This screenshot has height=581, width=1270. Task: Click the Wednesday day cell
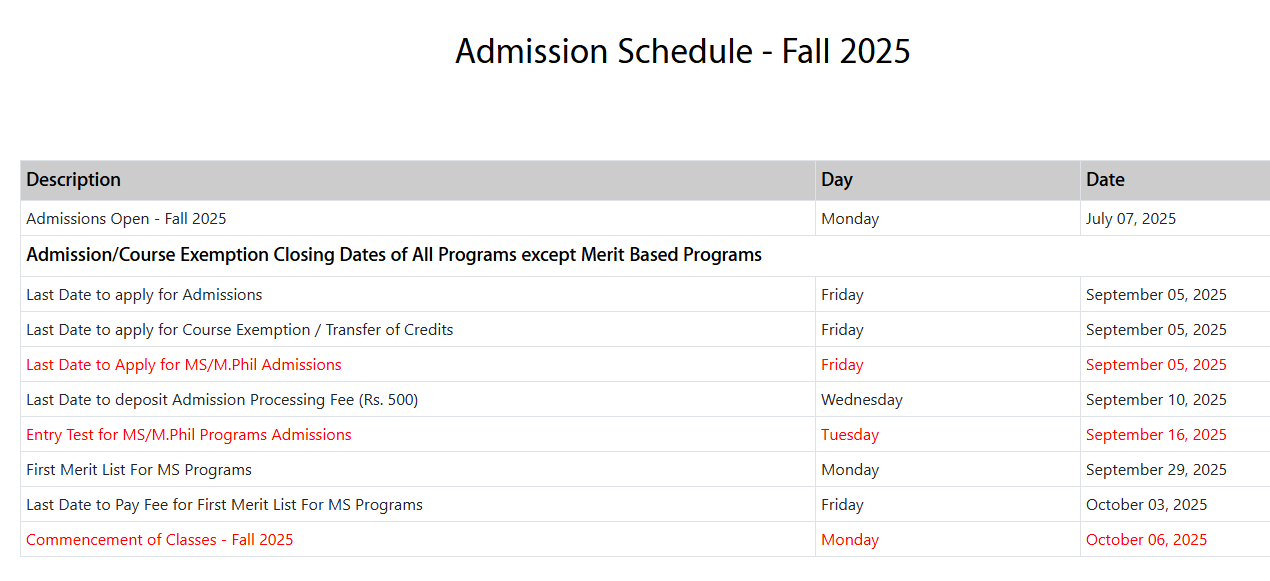[x=862, y=400]
